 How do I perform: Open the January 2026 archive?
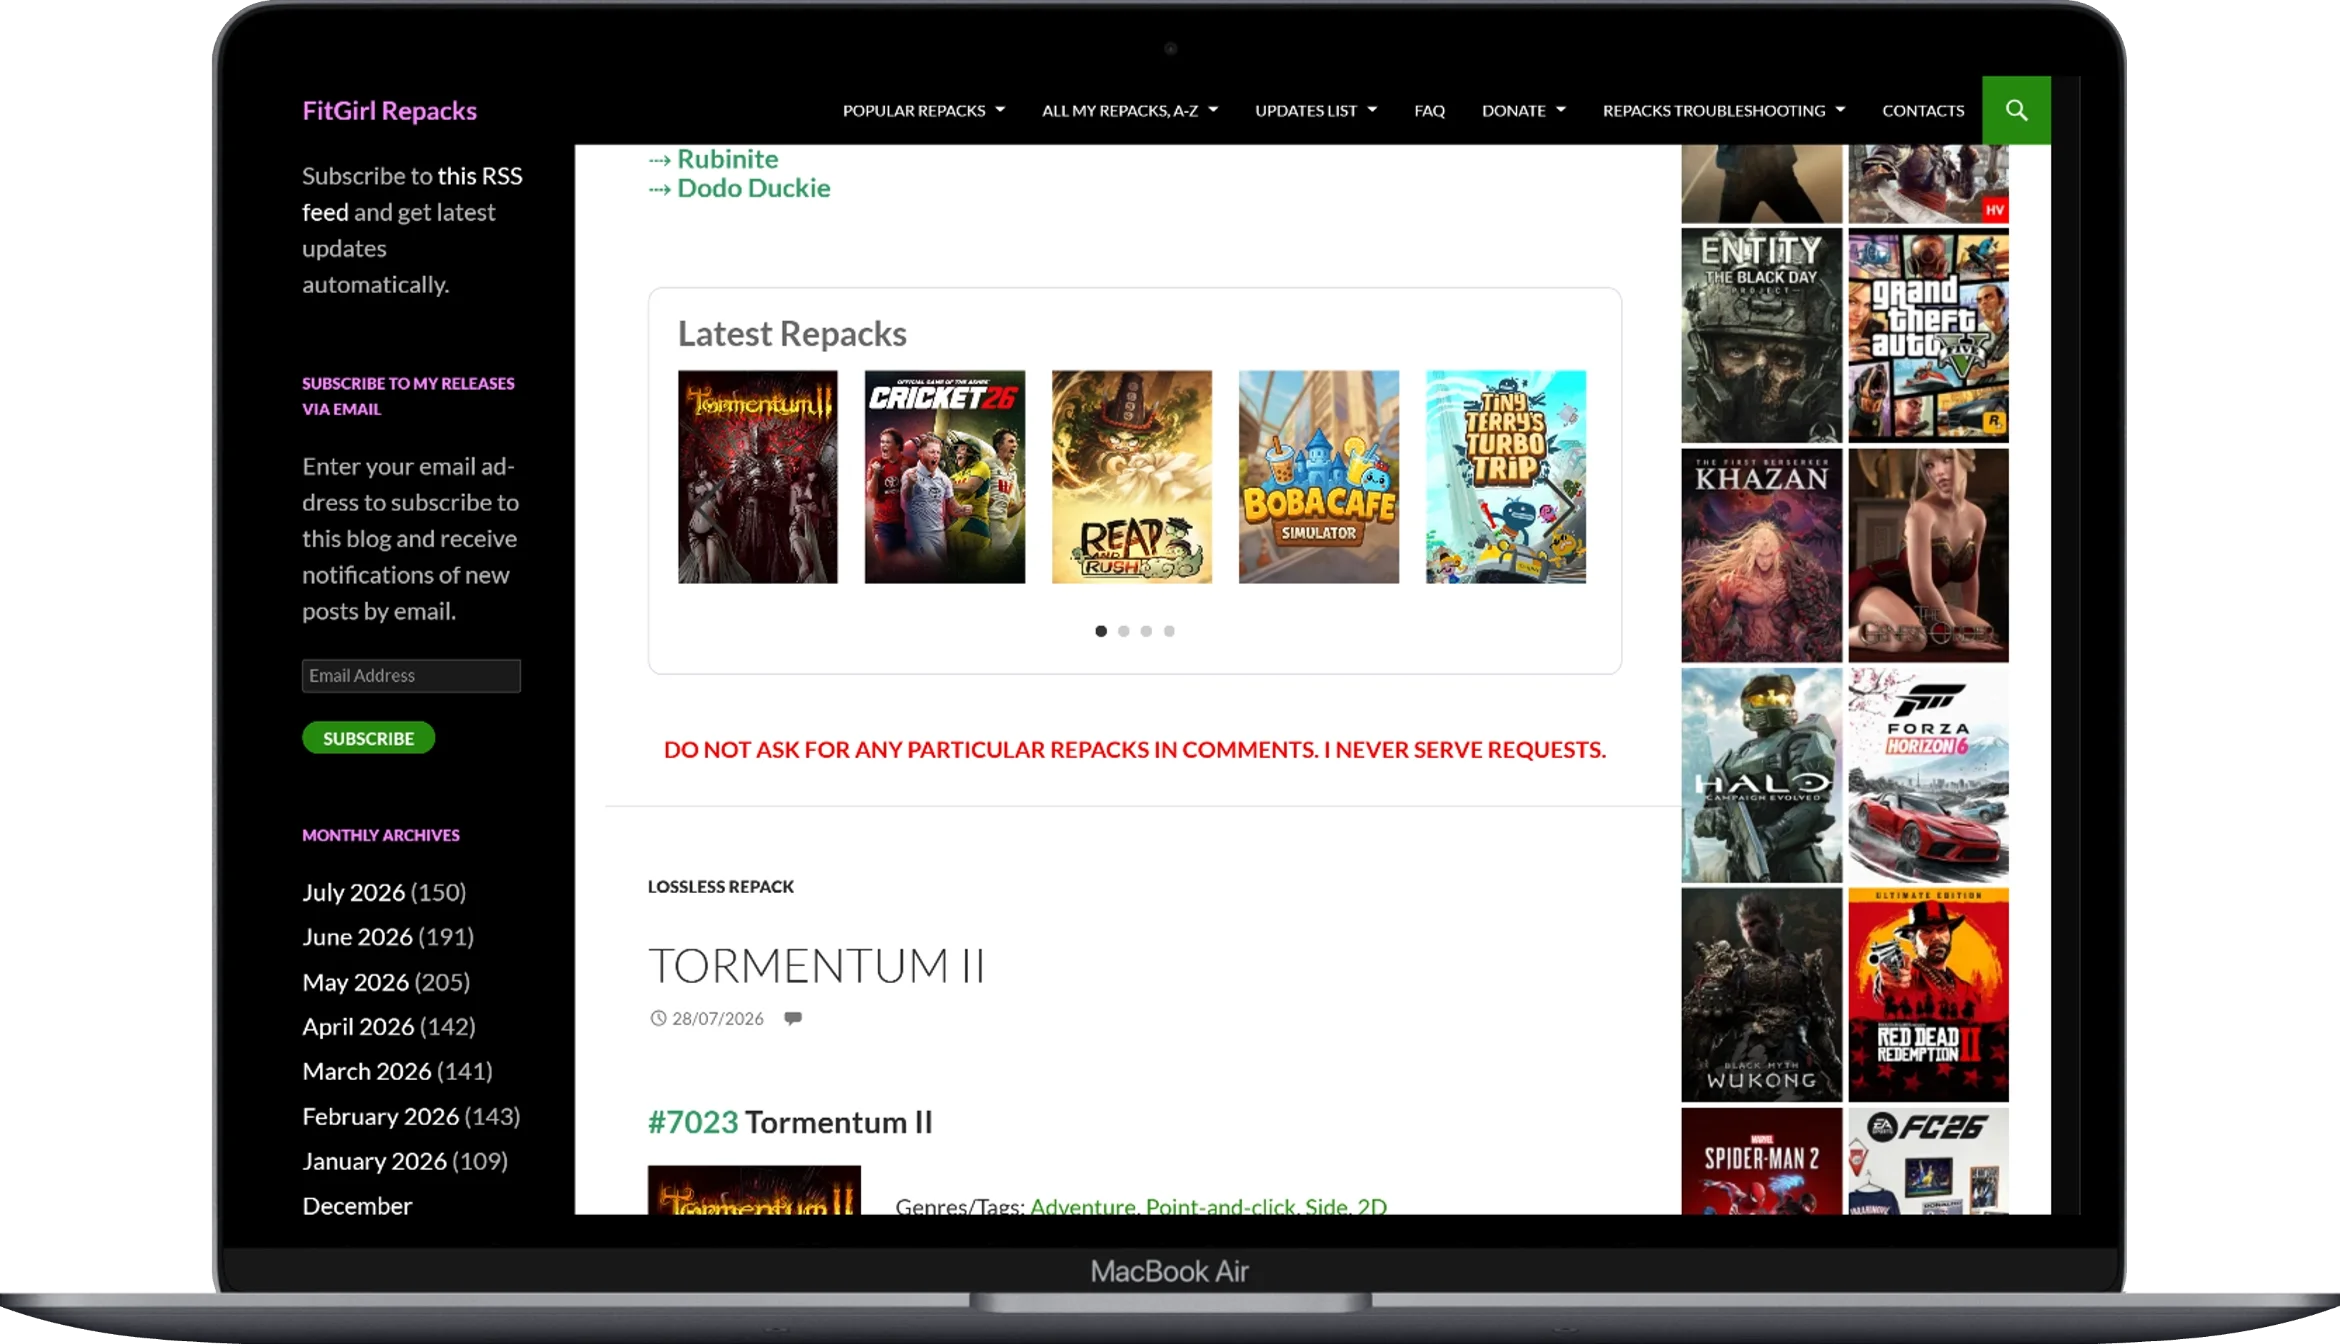tap(374, 1162)
